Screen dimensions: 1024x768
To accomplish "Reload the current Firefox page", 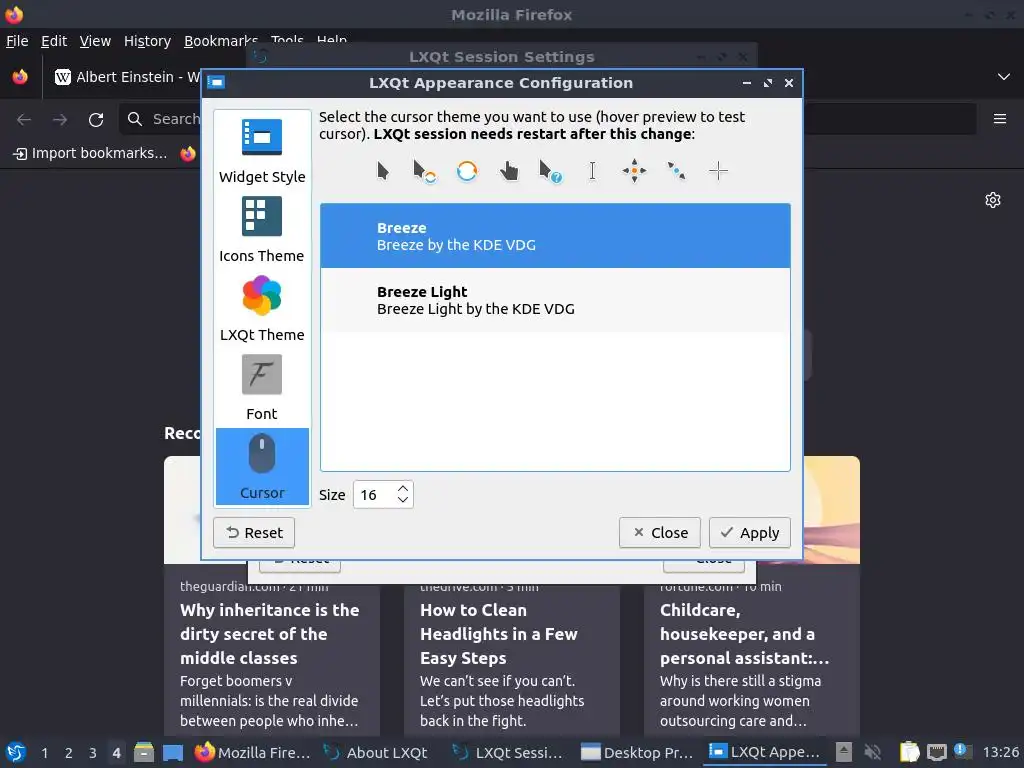I will [96, 120].
